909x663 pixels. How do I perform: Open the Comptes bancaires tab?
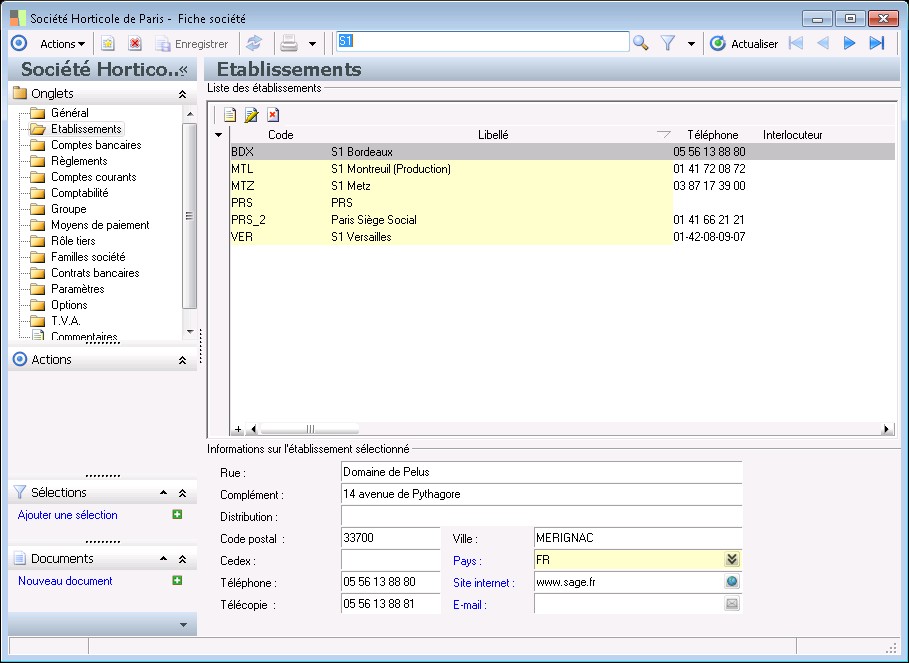[x=96, y=145]
